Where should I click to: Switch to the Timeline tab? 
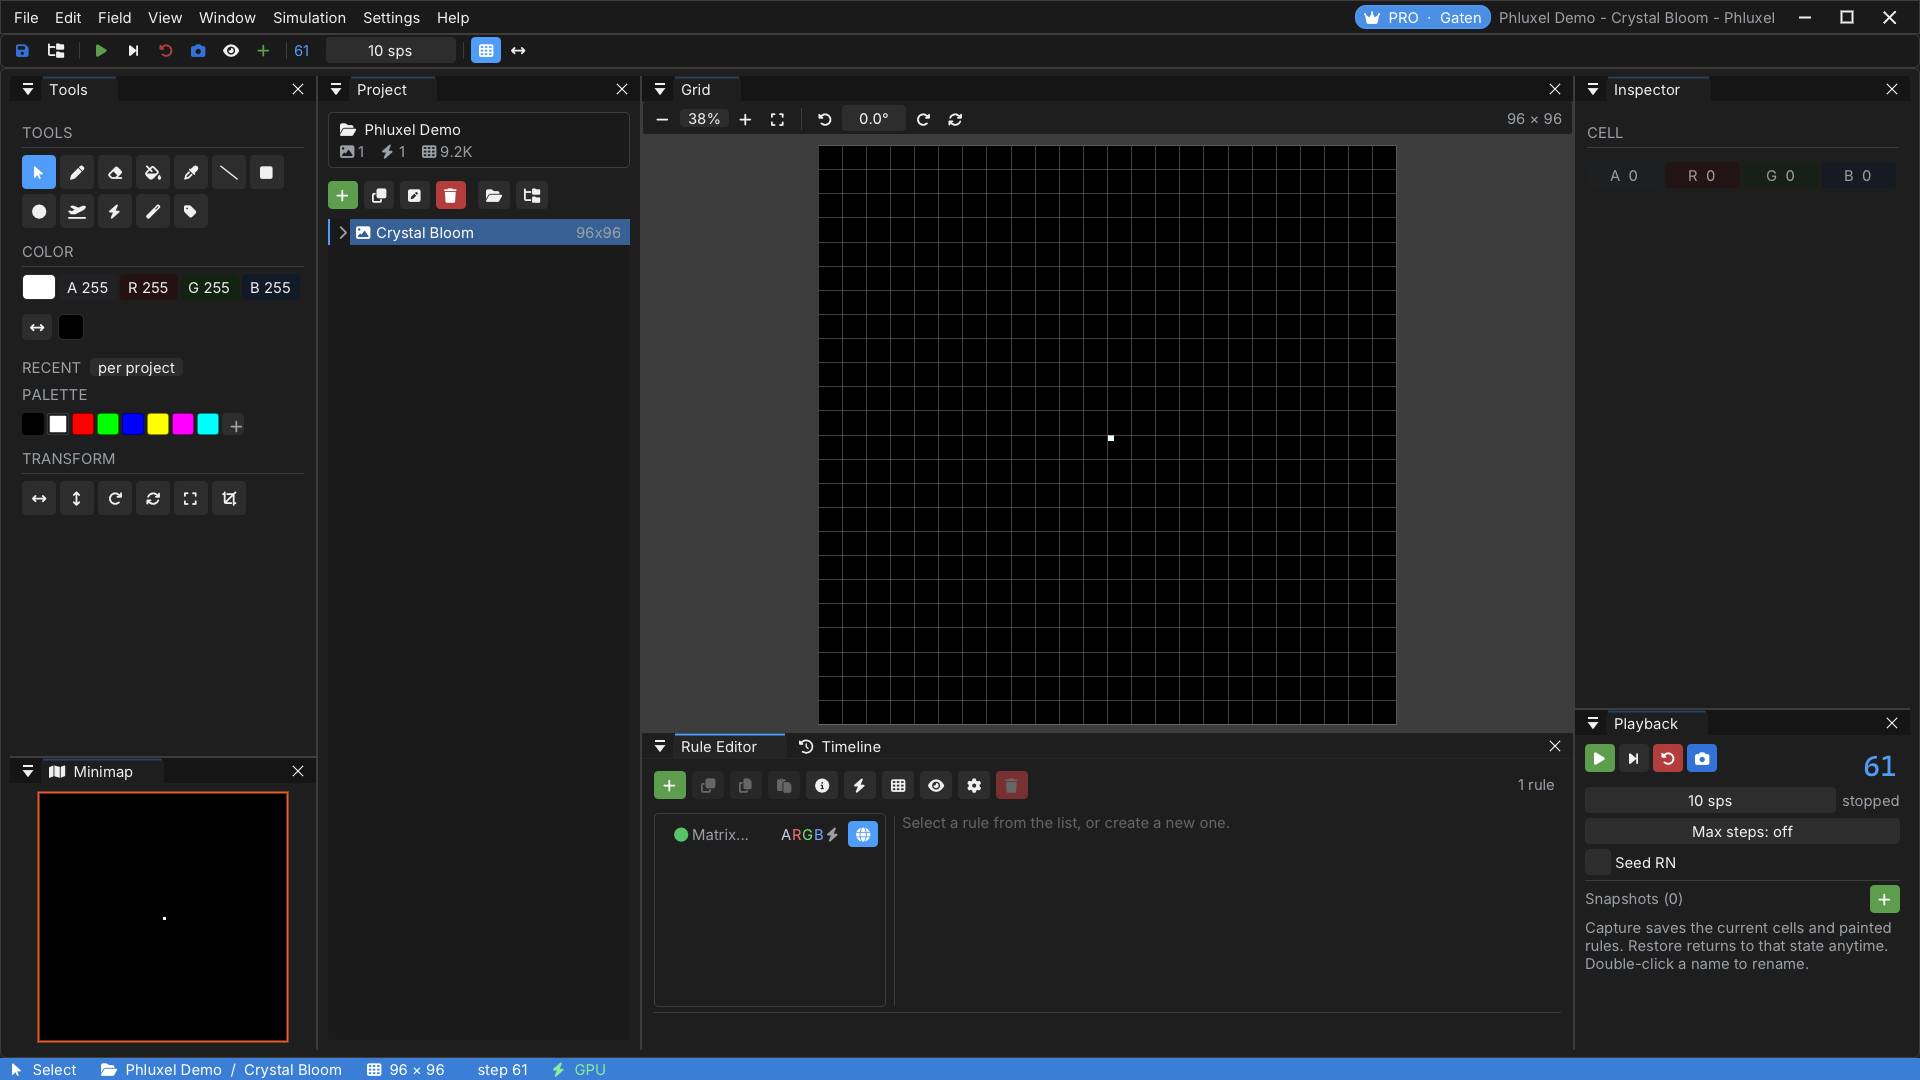coord(840,747)
